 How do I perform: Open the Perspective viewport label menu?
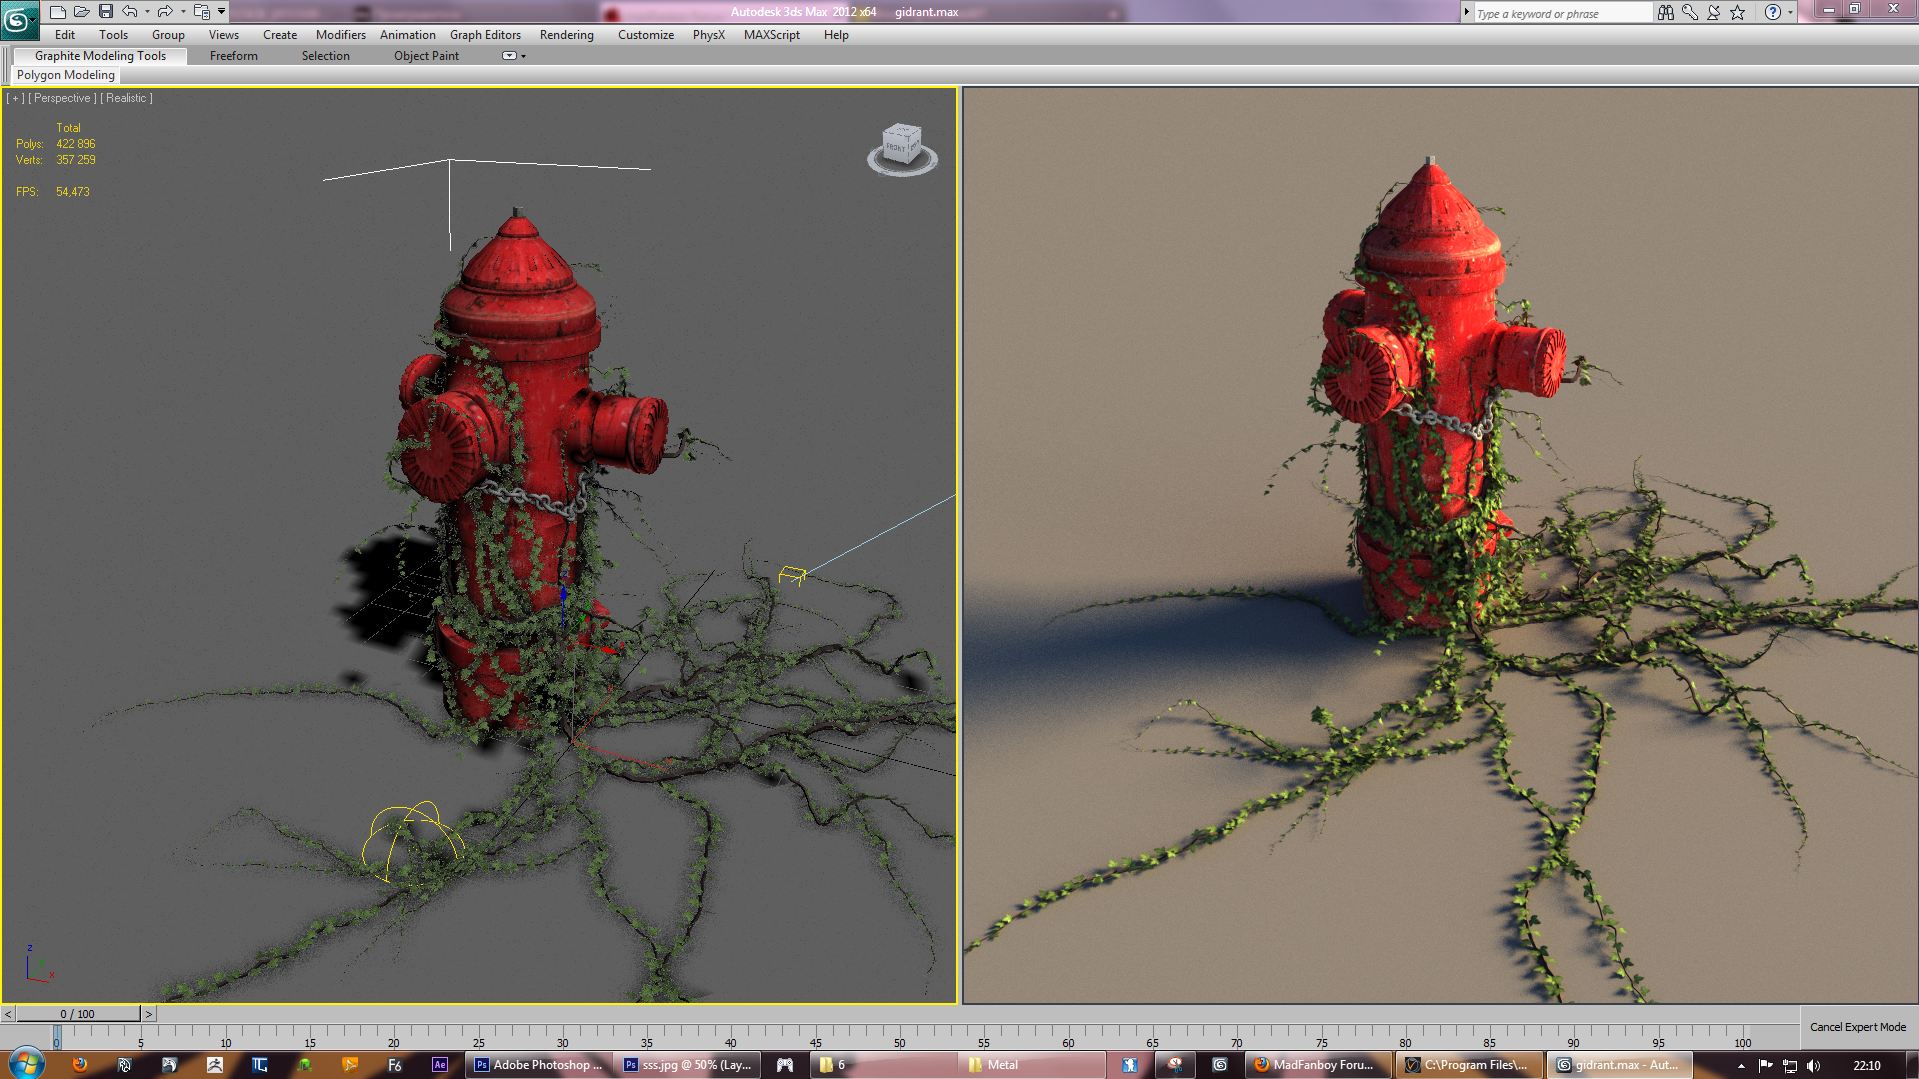[62, 98]
